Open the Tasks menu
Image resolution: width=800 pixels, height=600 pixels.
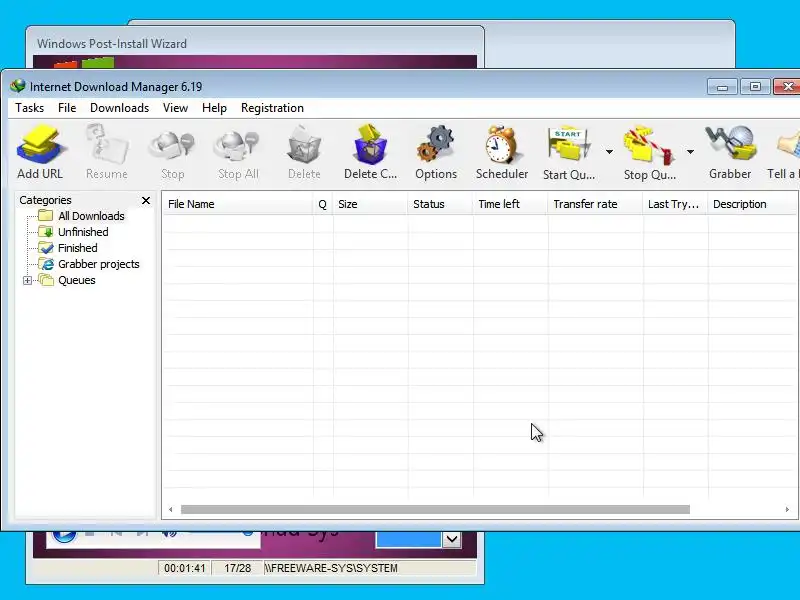tap(30, 108)
